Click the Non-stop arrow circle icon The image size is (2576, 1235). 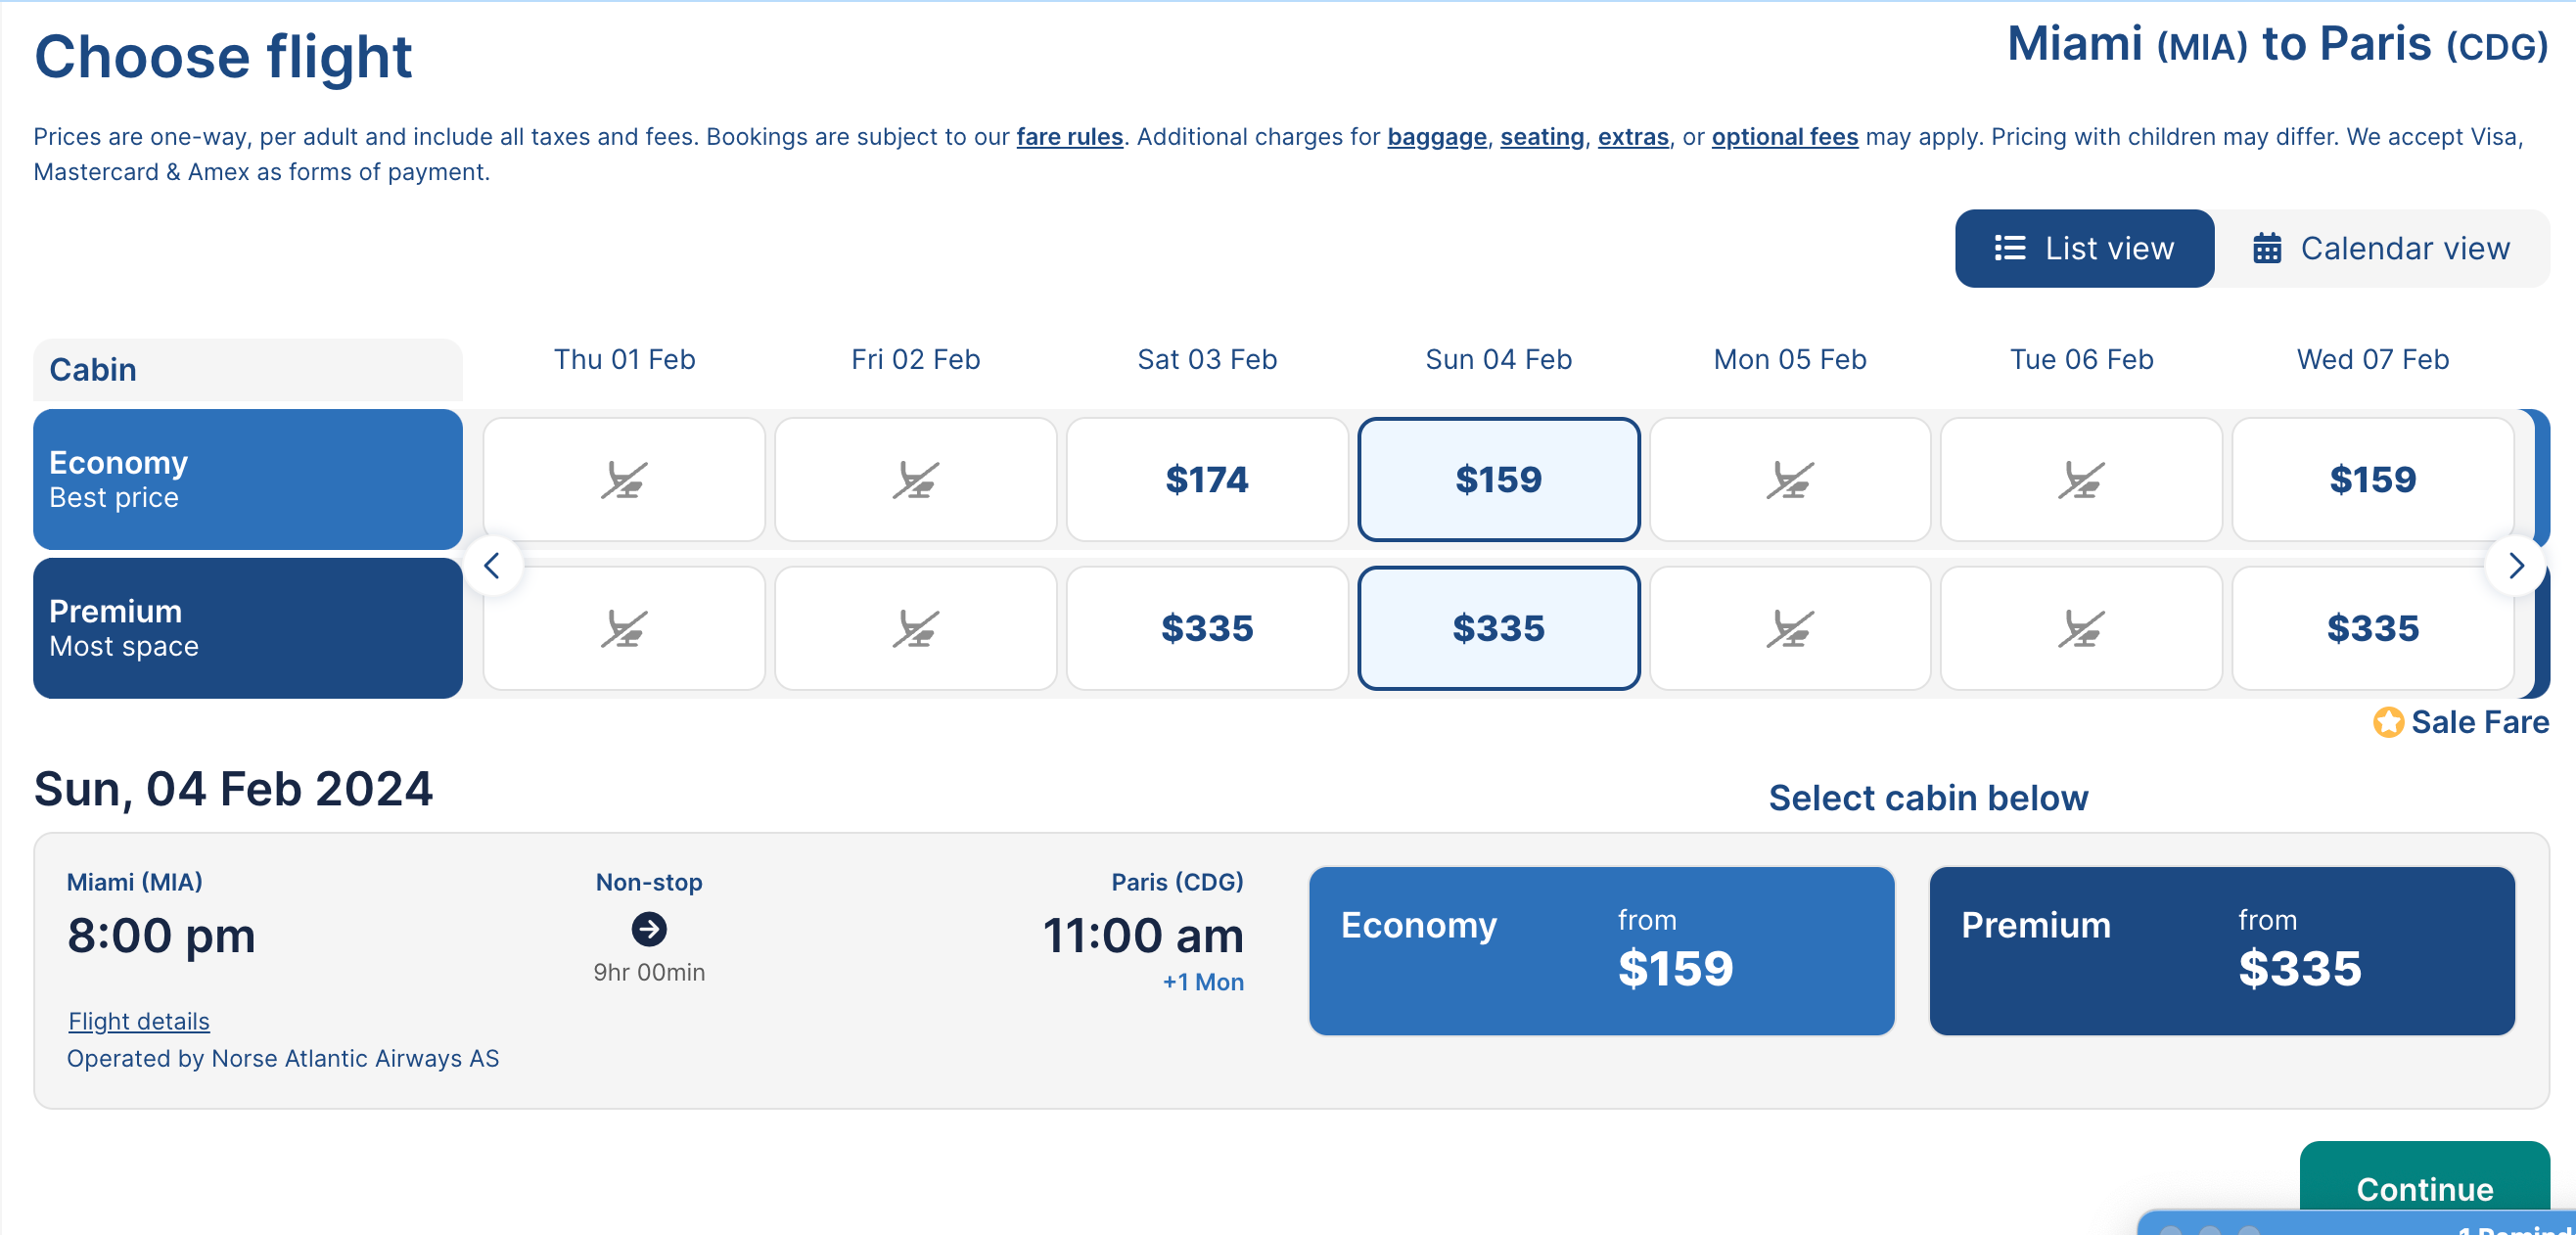coord(649,929)
